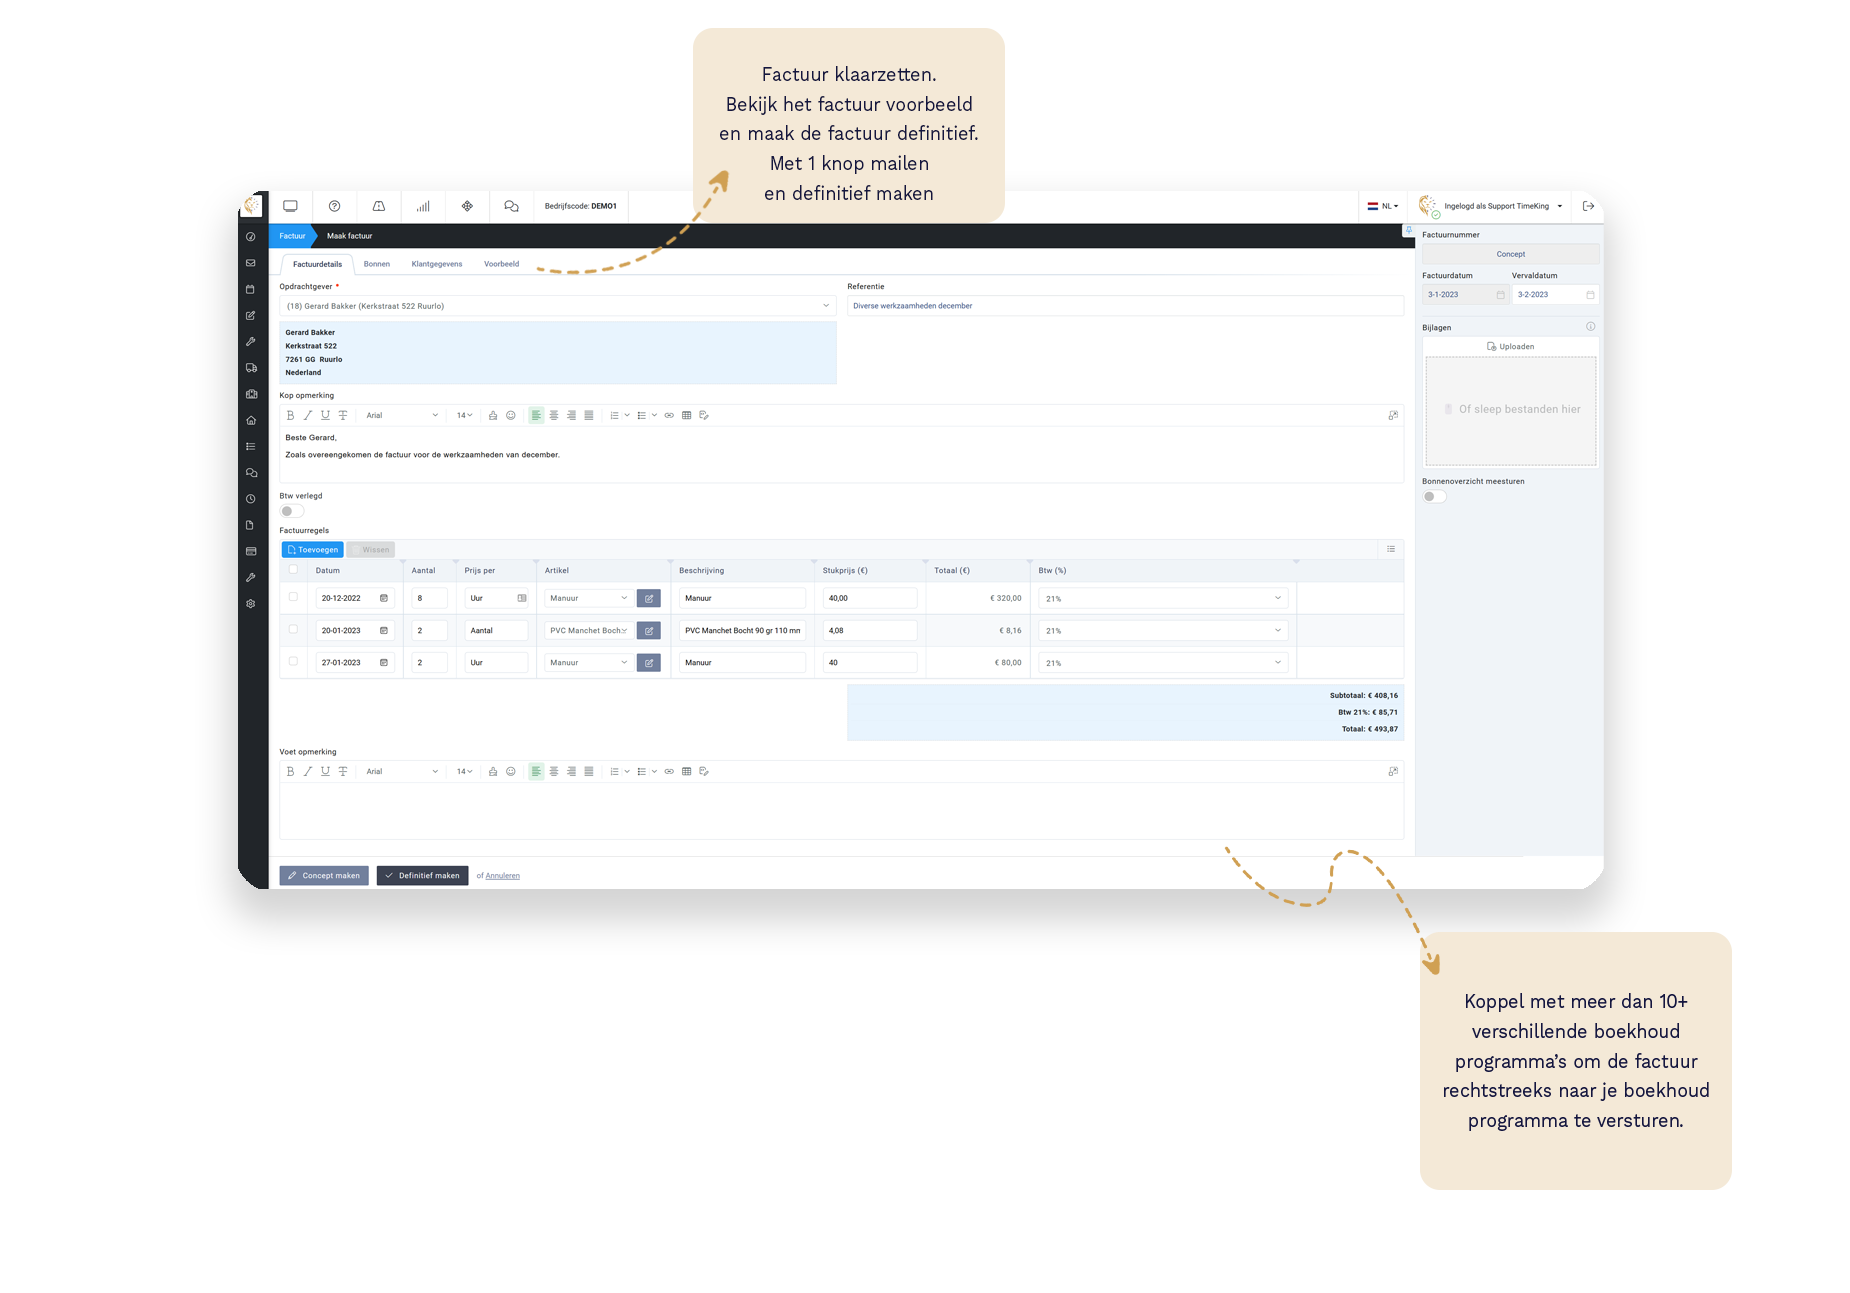Check the checkbox for the 27-01-2023 invoice row

(293, 661)
